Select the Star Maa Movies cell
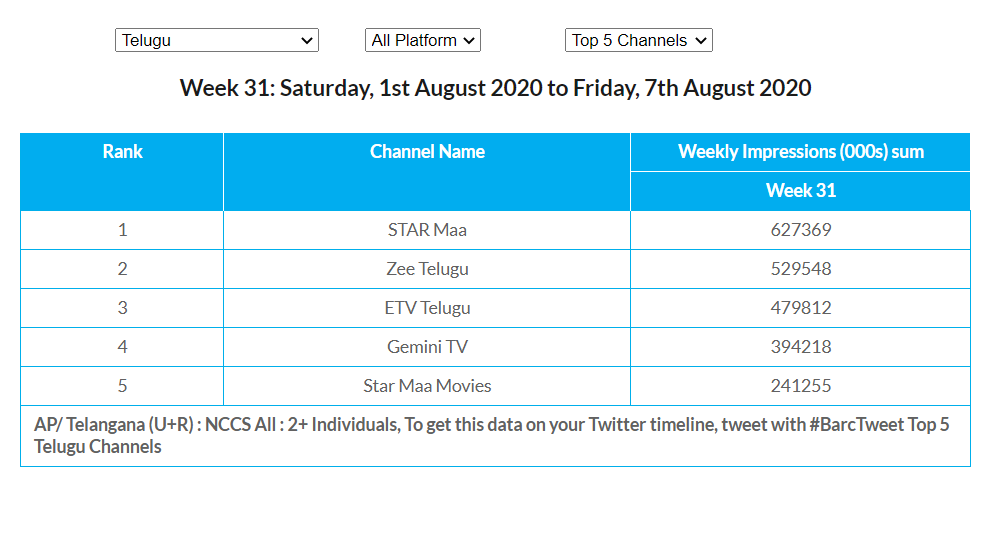985x545 pixels. pyautogui.click(x=427, y=386)
